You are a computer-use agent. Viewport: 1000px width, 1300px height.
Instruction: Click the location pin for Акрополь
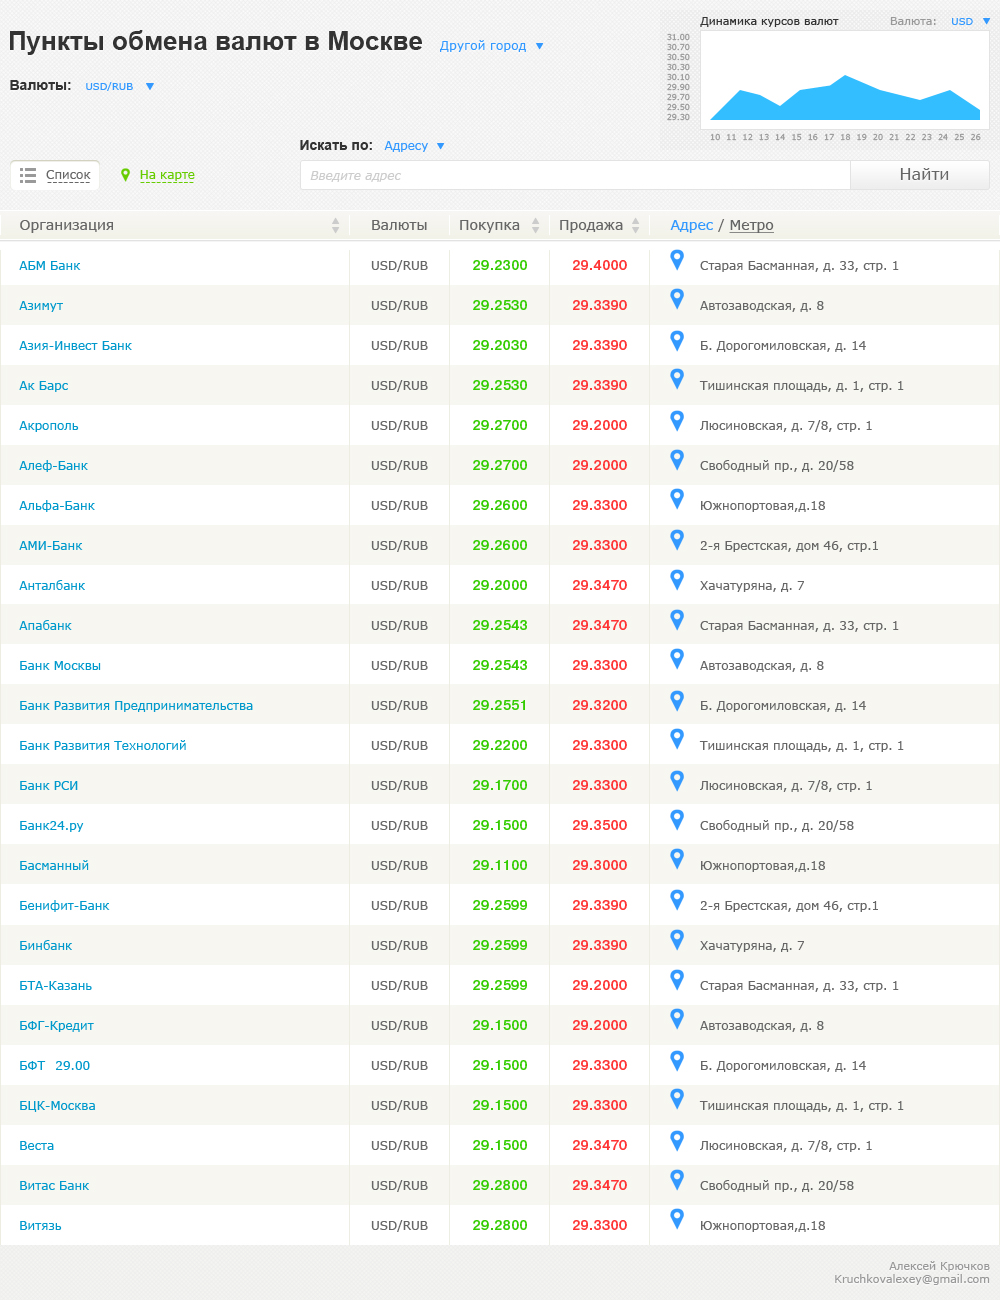coord(677,420)
